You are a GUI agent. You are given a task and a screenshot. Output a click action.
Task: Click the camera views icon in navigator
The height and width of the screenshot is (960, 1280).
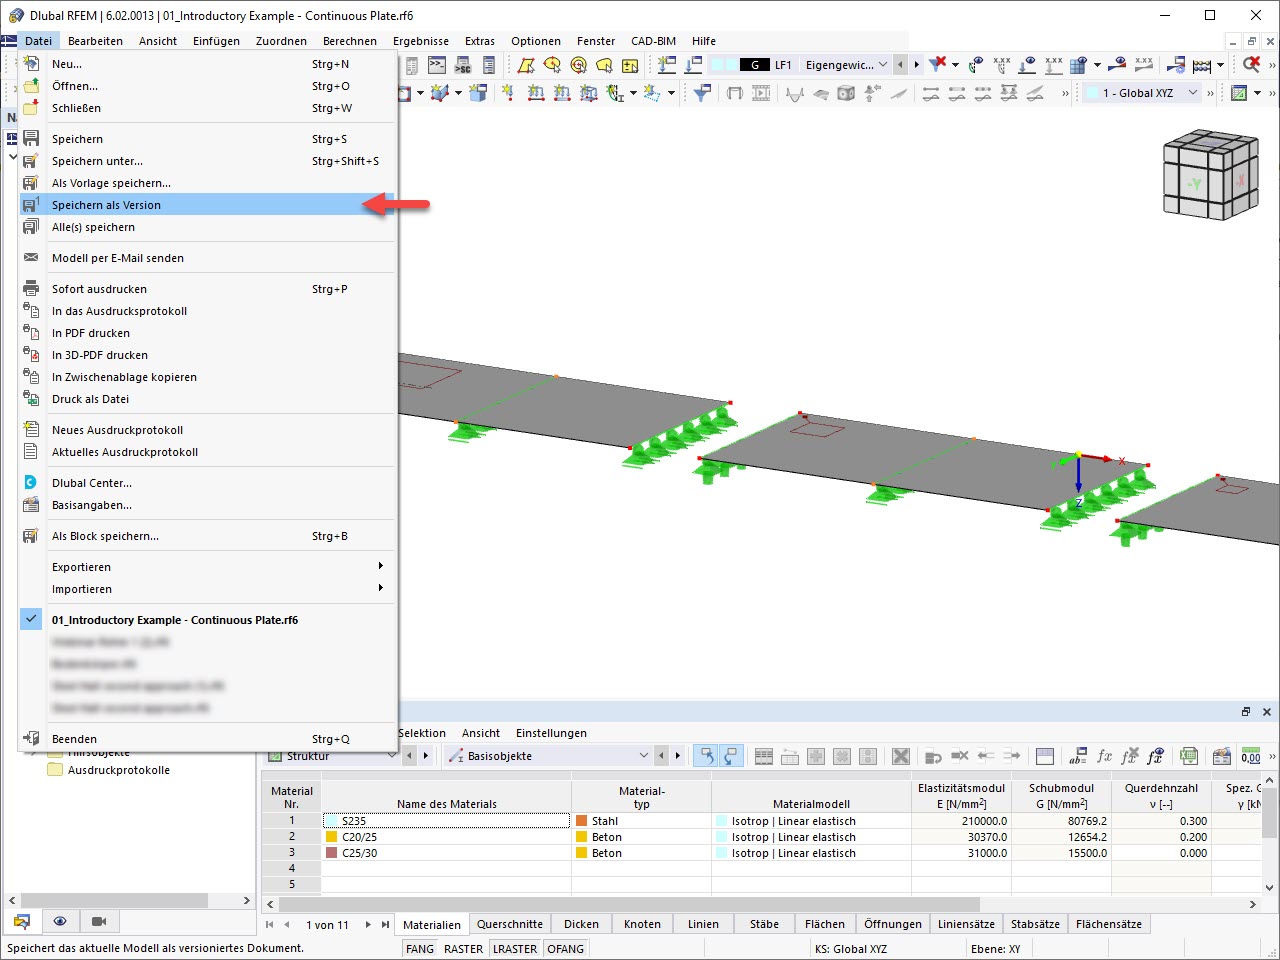coord(99,921)
